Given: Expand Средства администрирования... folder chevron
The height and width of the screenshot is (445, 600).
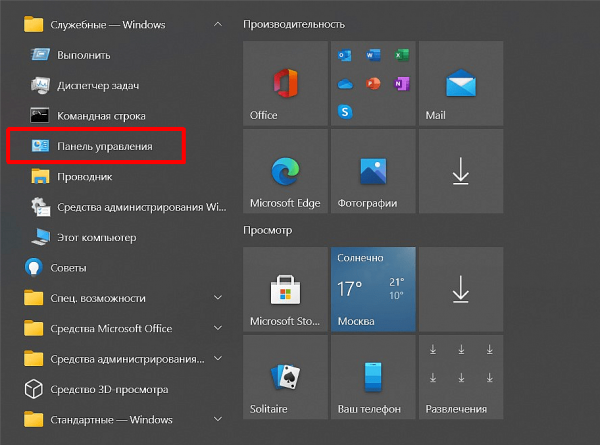Looking at the screenshot, I should coord(218,359).
